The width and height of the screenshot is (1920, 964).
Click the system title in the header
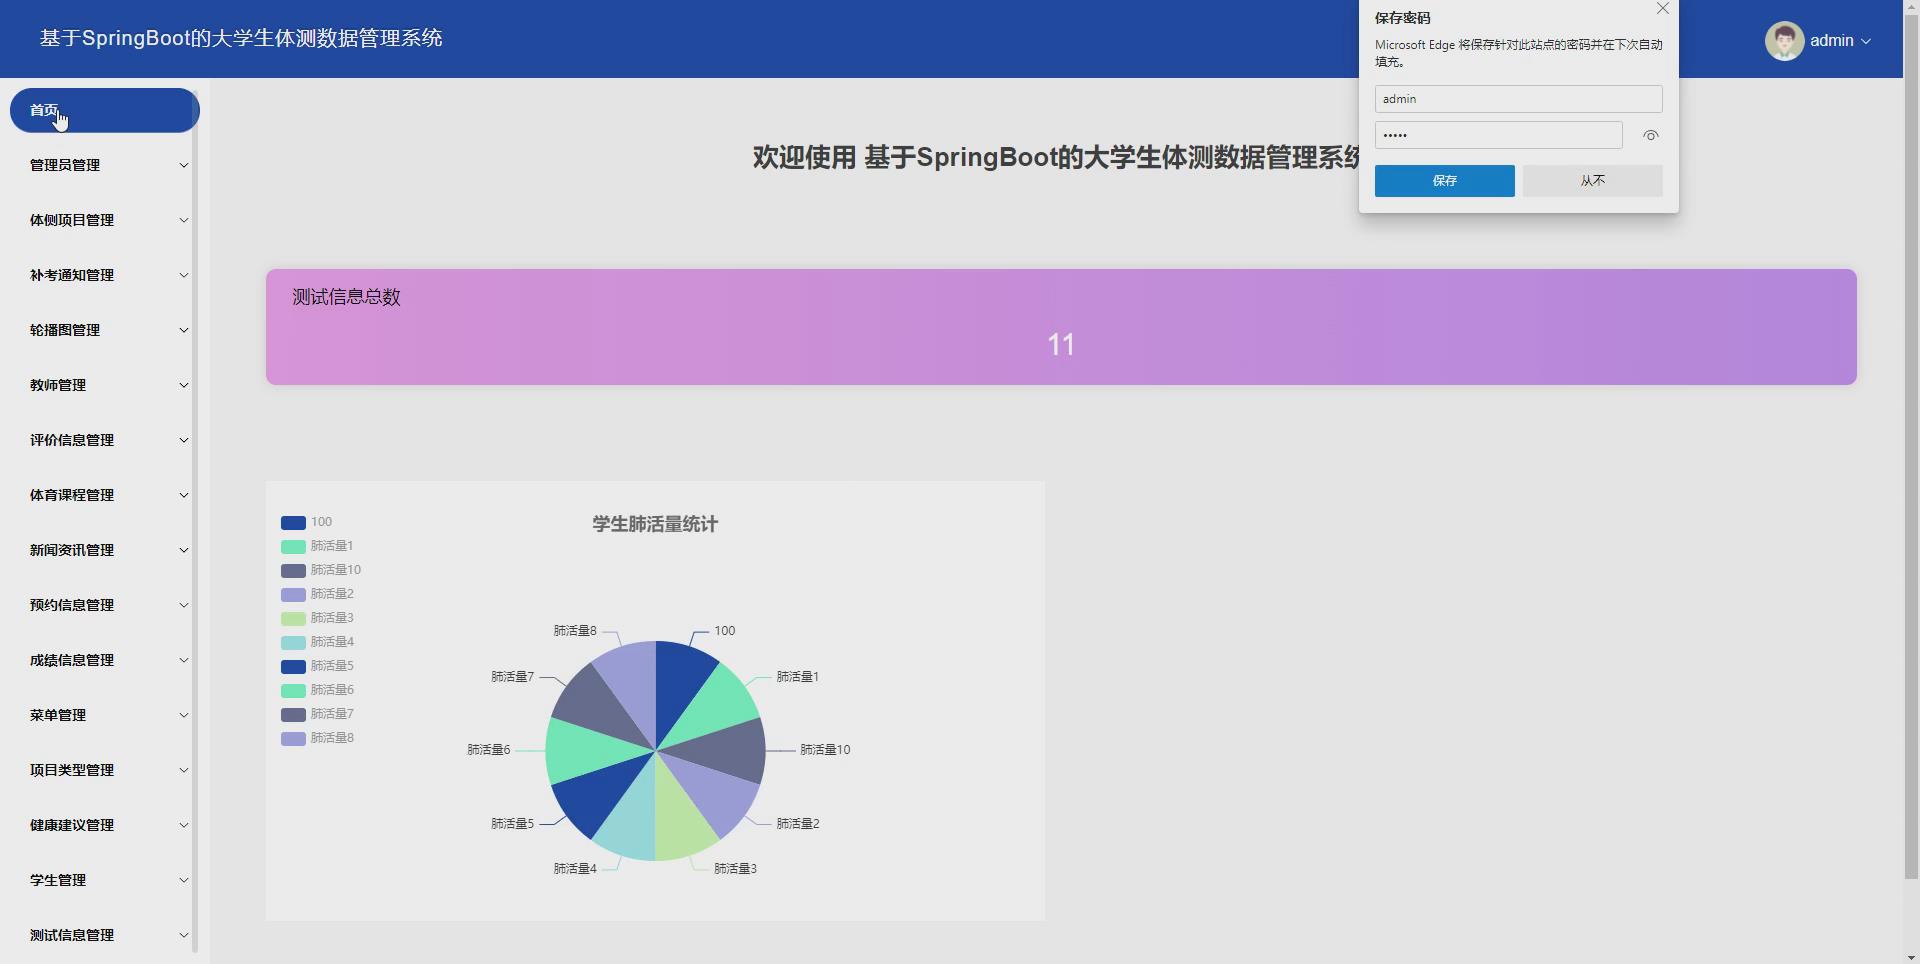[241, 38]
